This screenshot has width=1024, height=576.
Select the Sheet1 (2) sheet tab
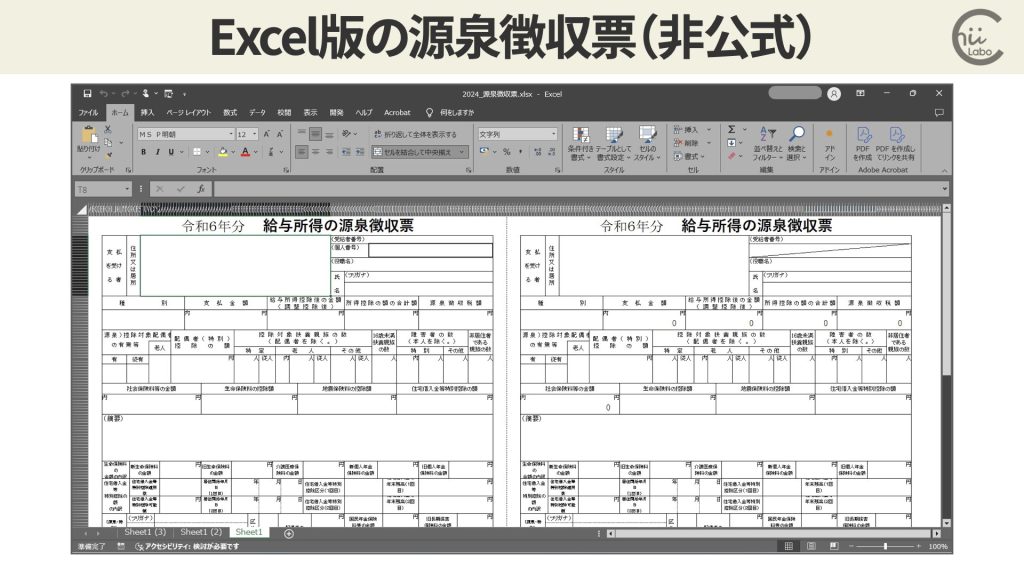[201, 532]
